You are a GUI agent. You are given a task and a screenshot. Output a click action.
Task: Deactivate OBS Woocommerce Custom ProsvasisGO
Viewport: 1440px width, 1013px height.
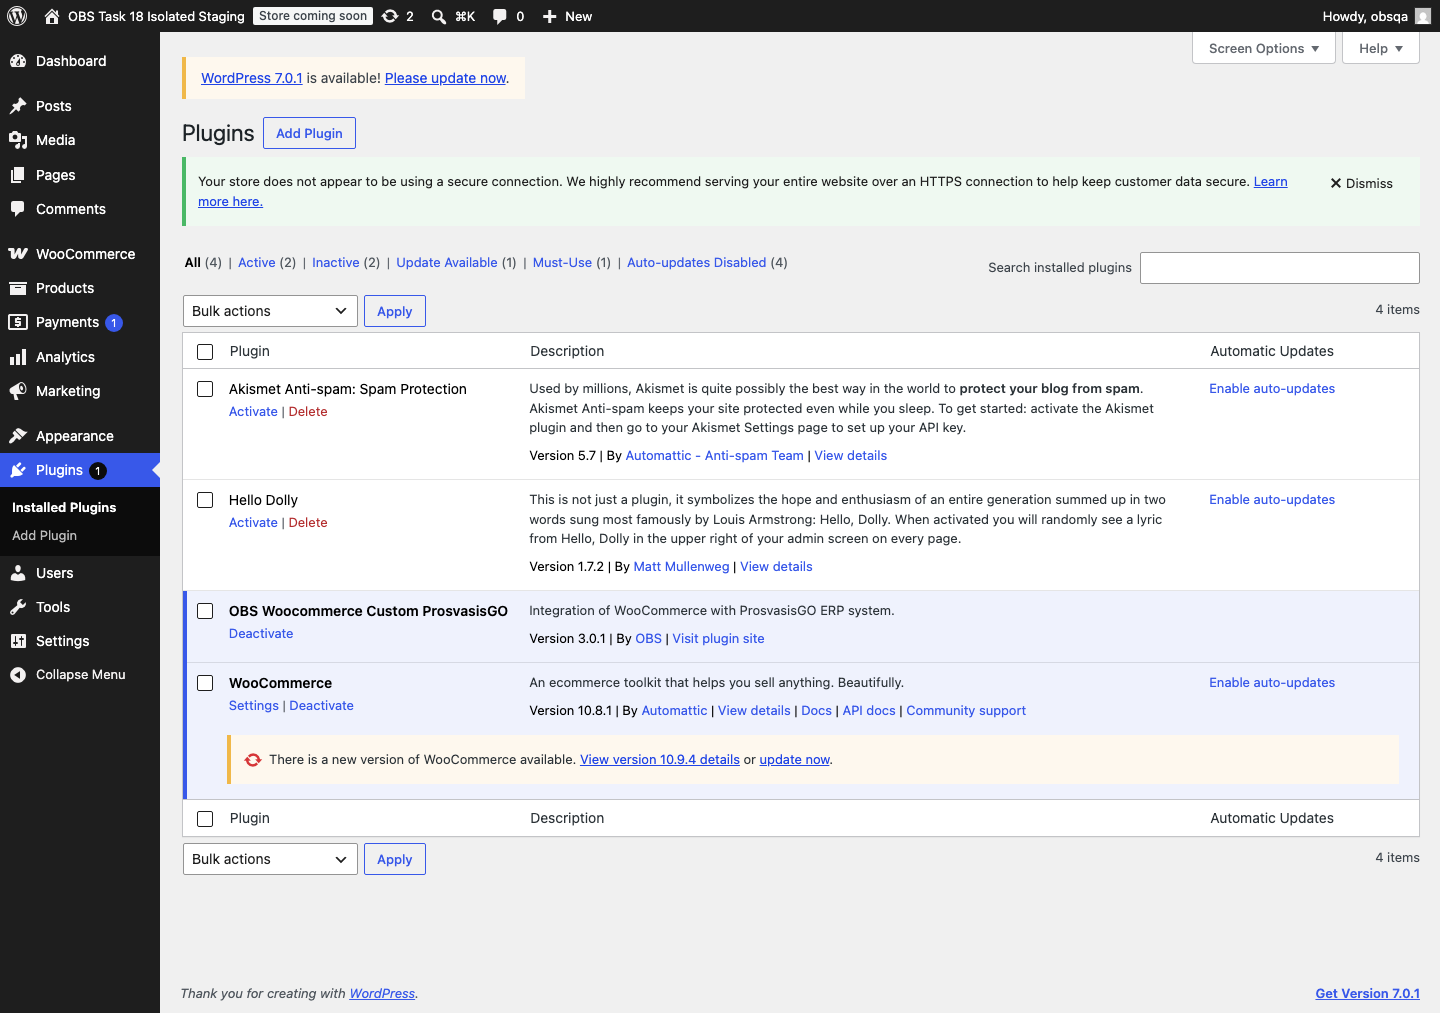coord(261,633)
